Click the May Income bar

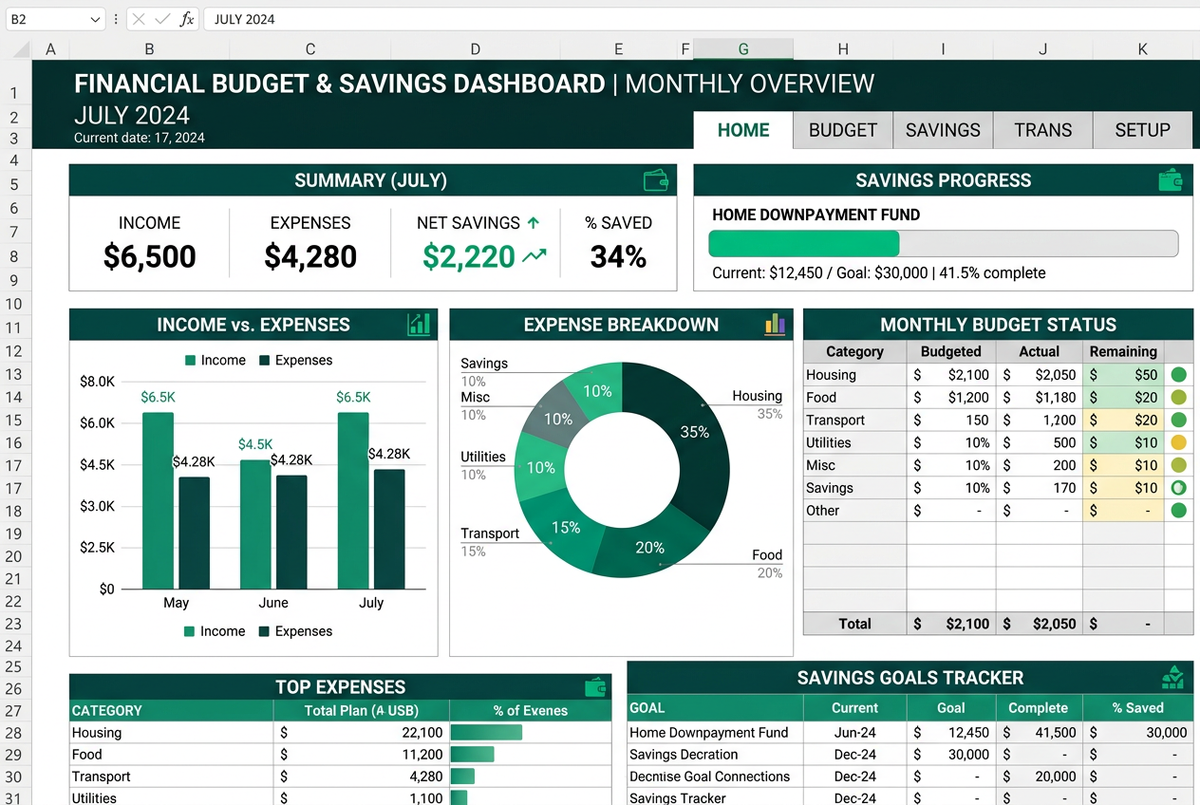[158, 500]
